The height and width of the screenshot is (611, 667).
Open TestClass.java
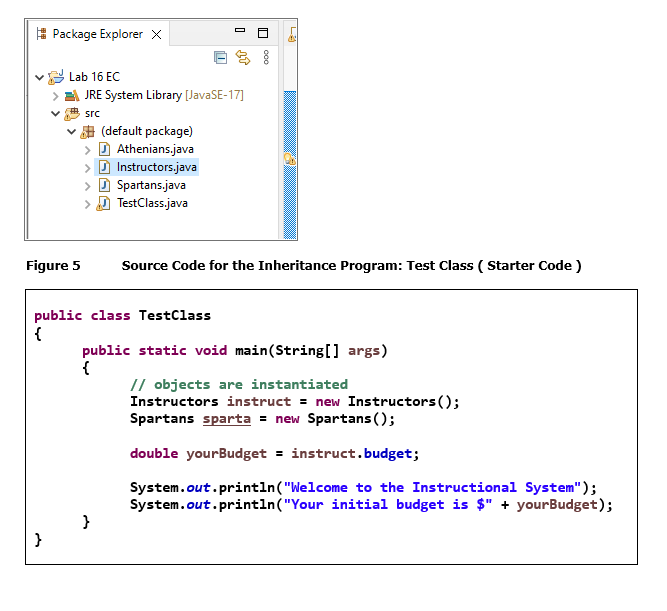(x=152, y=203)
